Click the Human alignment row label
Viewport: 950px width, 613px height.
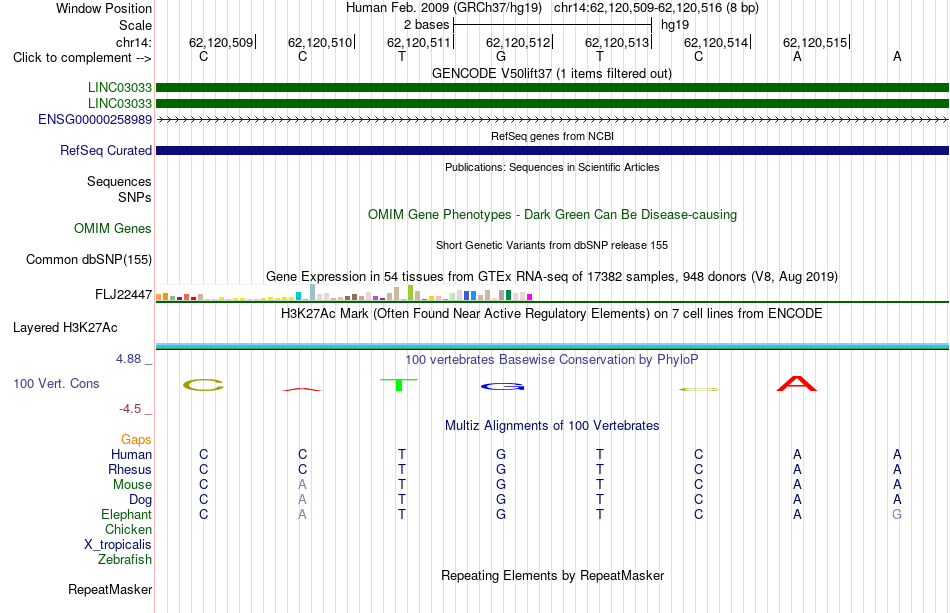[x=131, y=454]
